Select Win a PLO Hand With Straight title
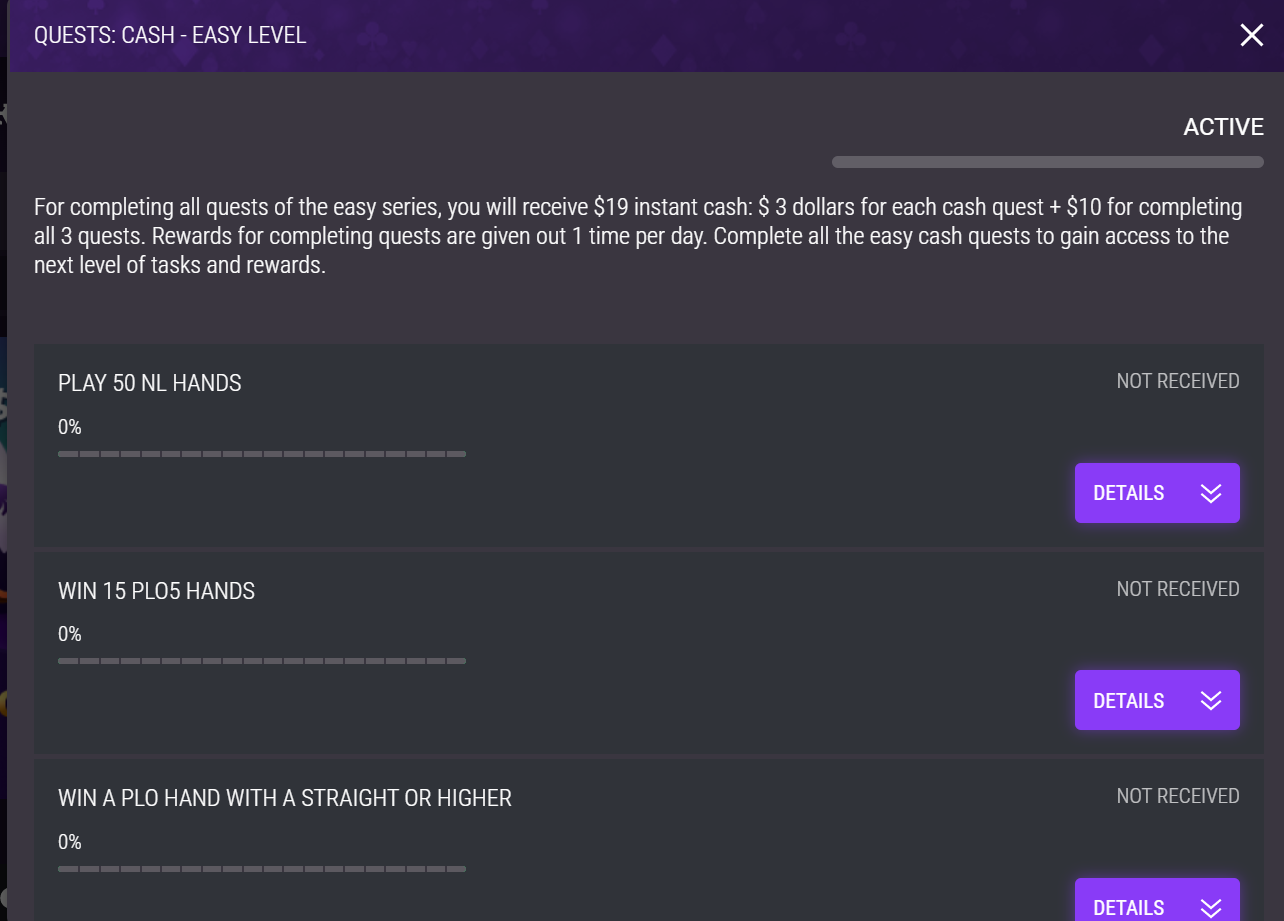This screenshot has height=921, width=1284. 285,798
